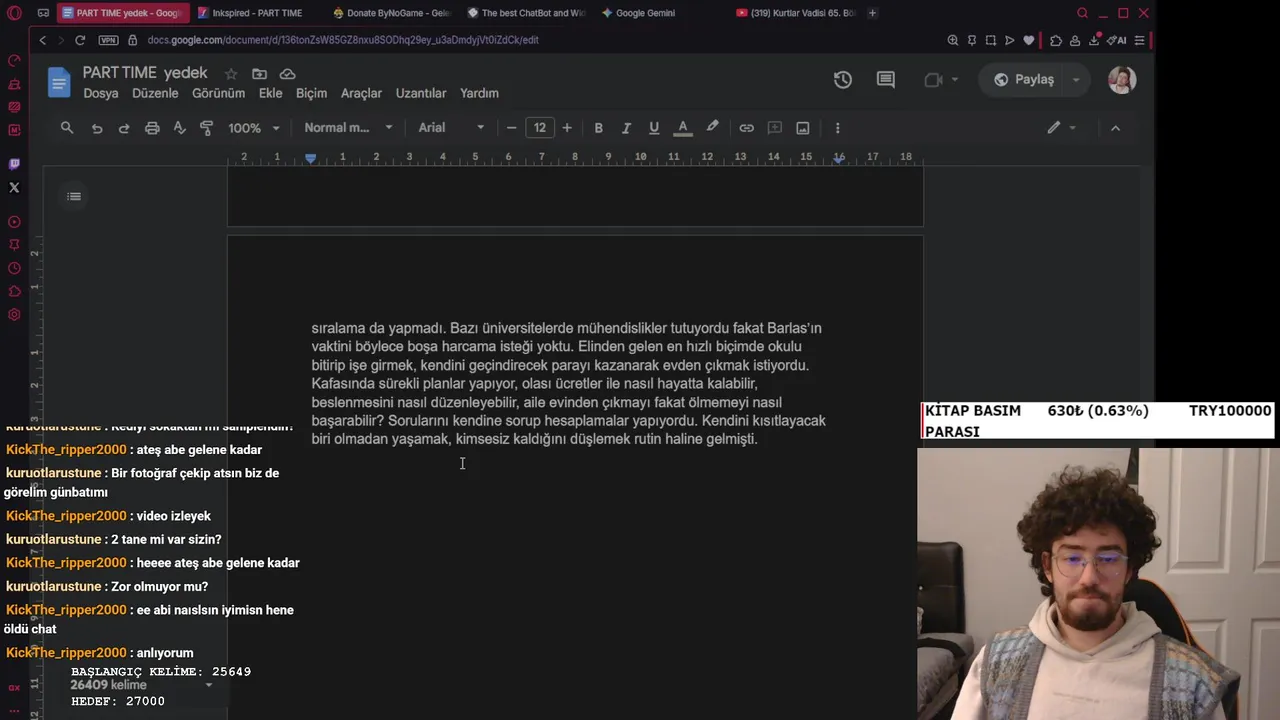1280x720 pixels.
Task: Switch to the best ChatBot tab
Action: point(525,13)
